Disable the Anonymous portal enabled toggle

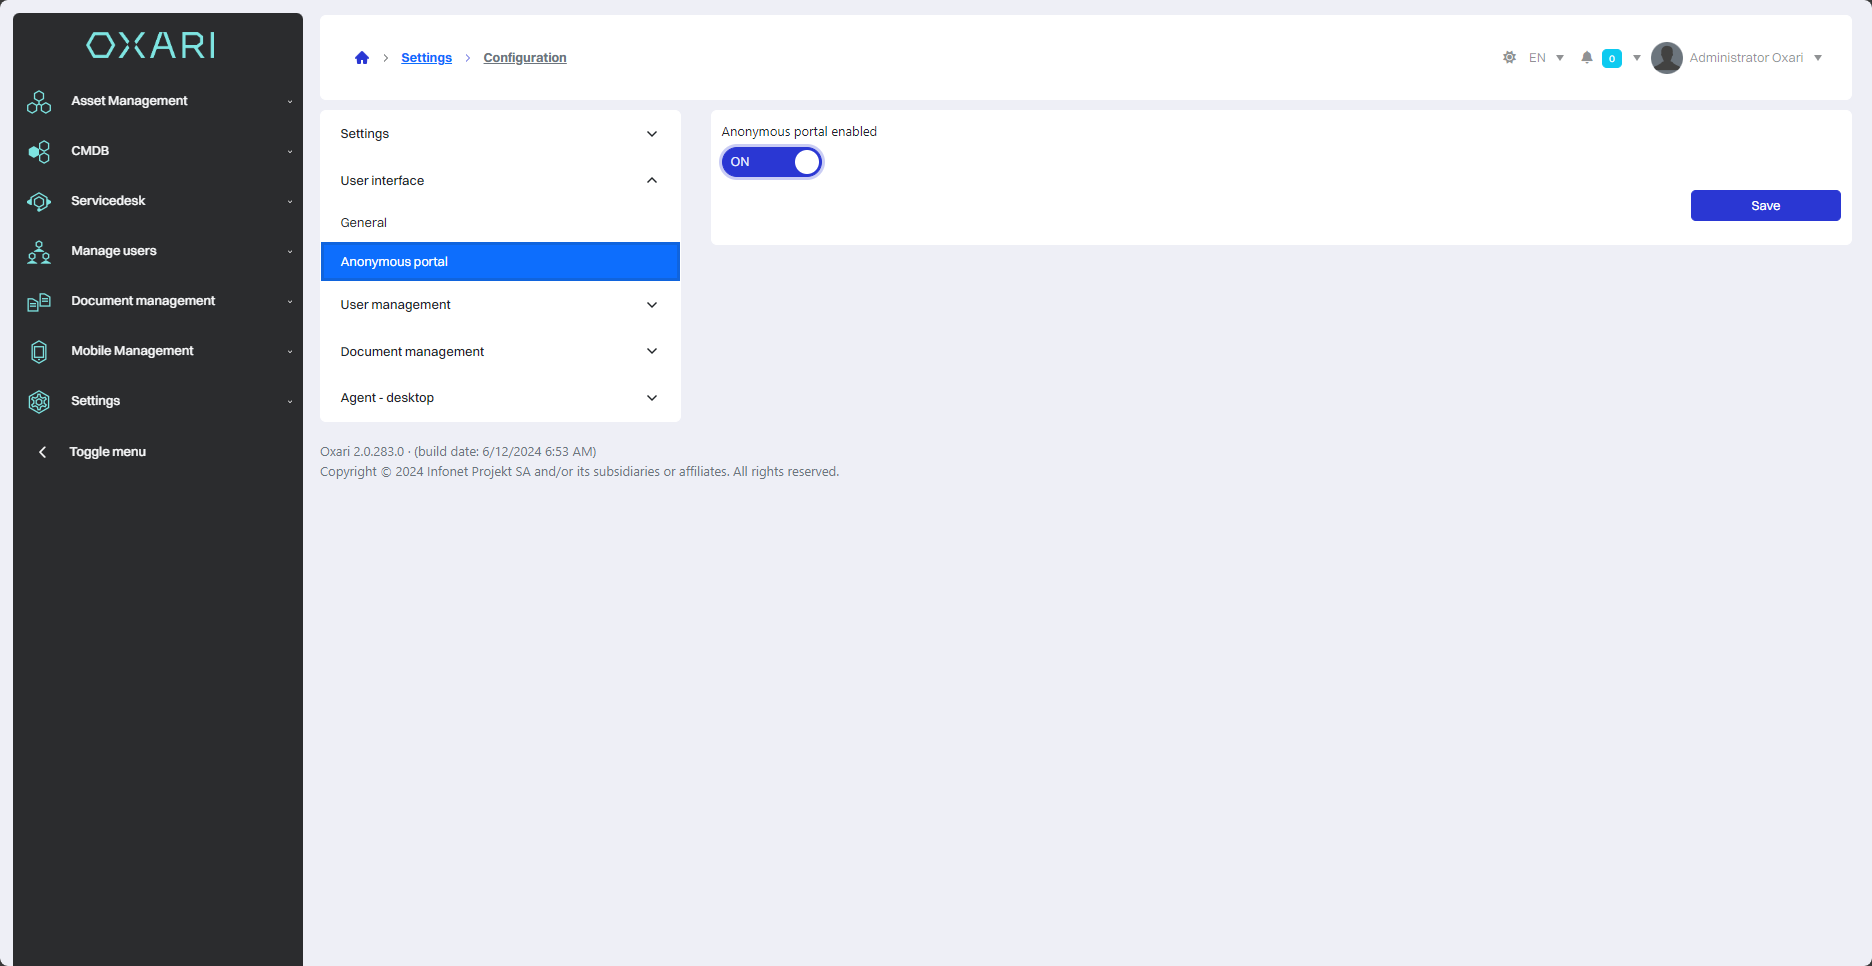click(x=771, y=162)
